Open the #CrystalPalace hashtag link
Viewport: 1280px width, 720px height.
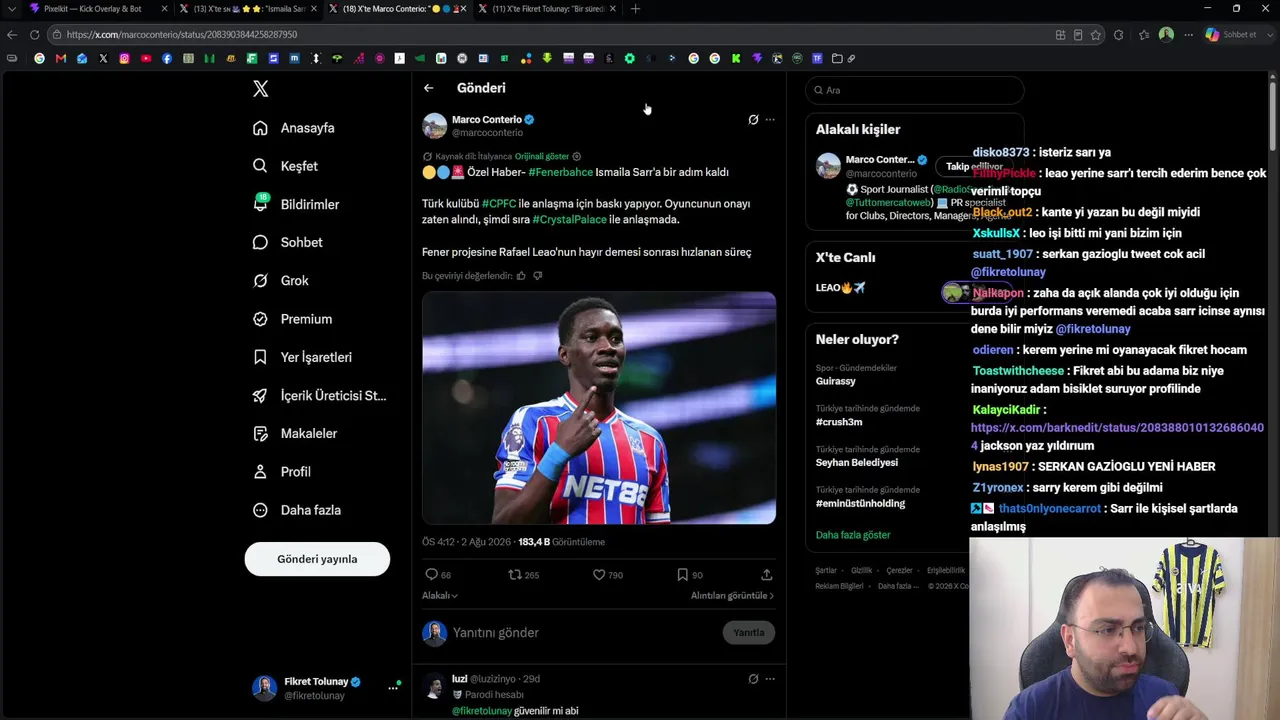(x=569, y=220)
